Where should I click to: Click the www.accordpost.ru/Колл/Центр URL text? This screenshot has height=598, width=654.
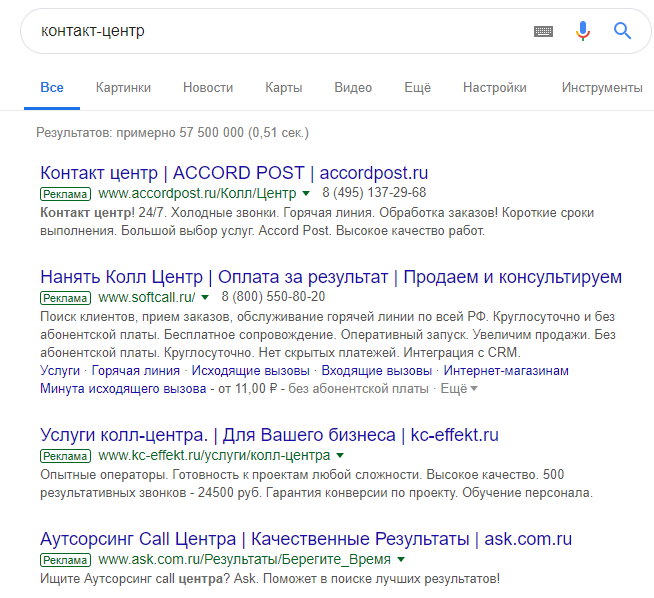pyautogui.click(x=197, y=193)
